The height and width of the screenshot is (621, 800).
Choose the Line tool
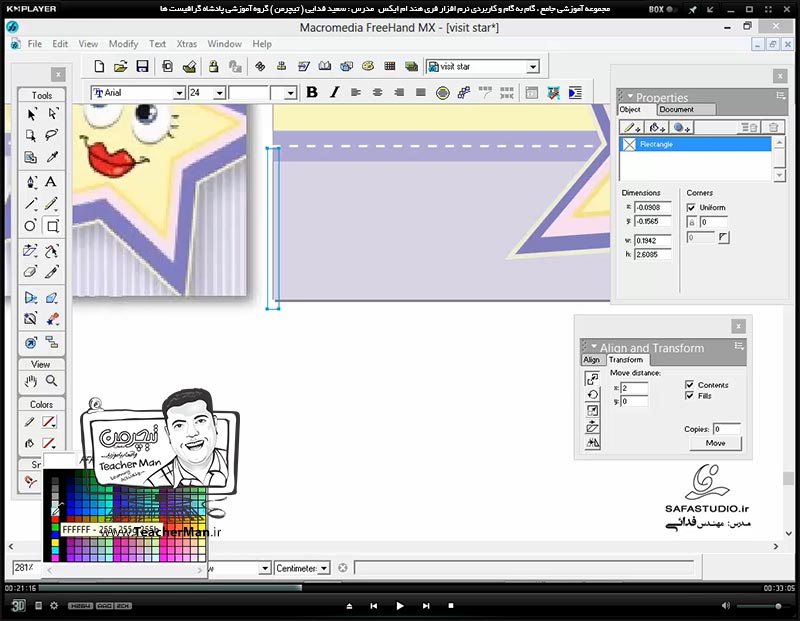[x=31, y=204]
